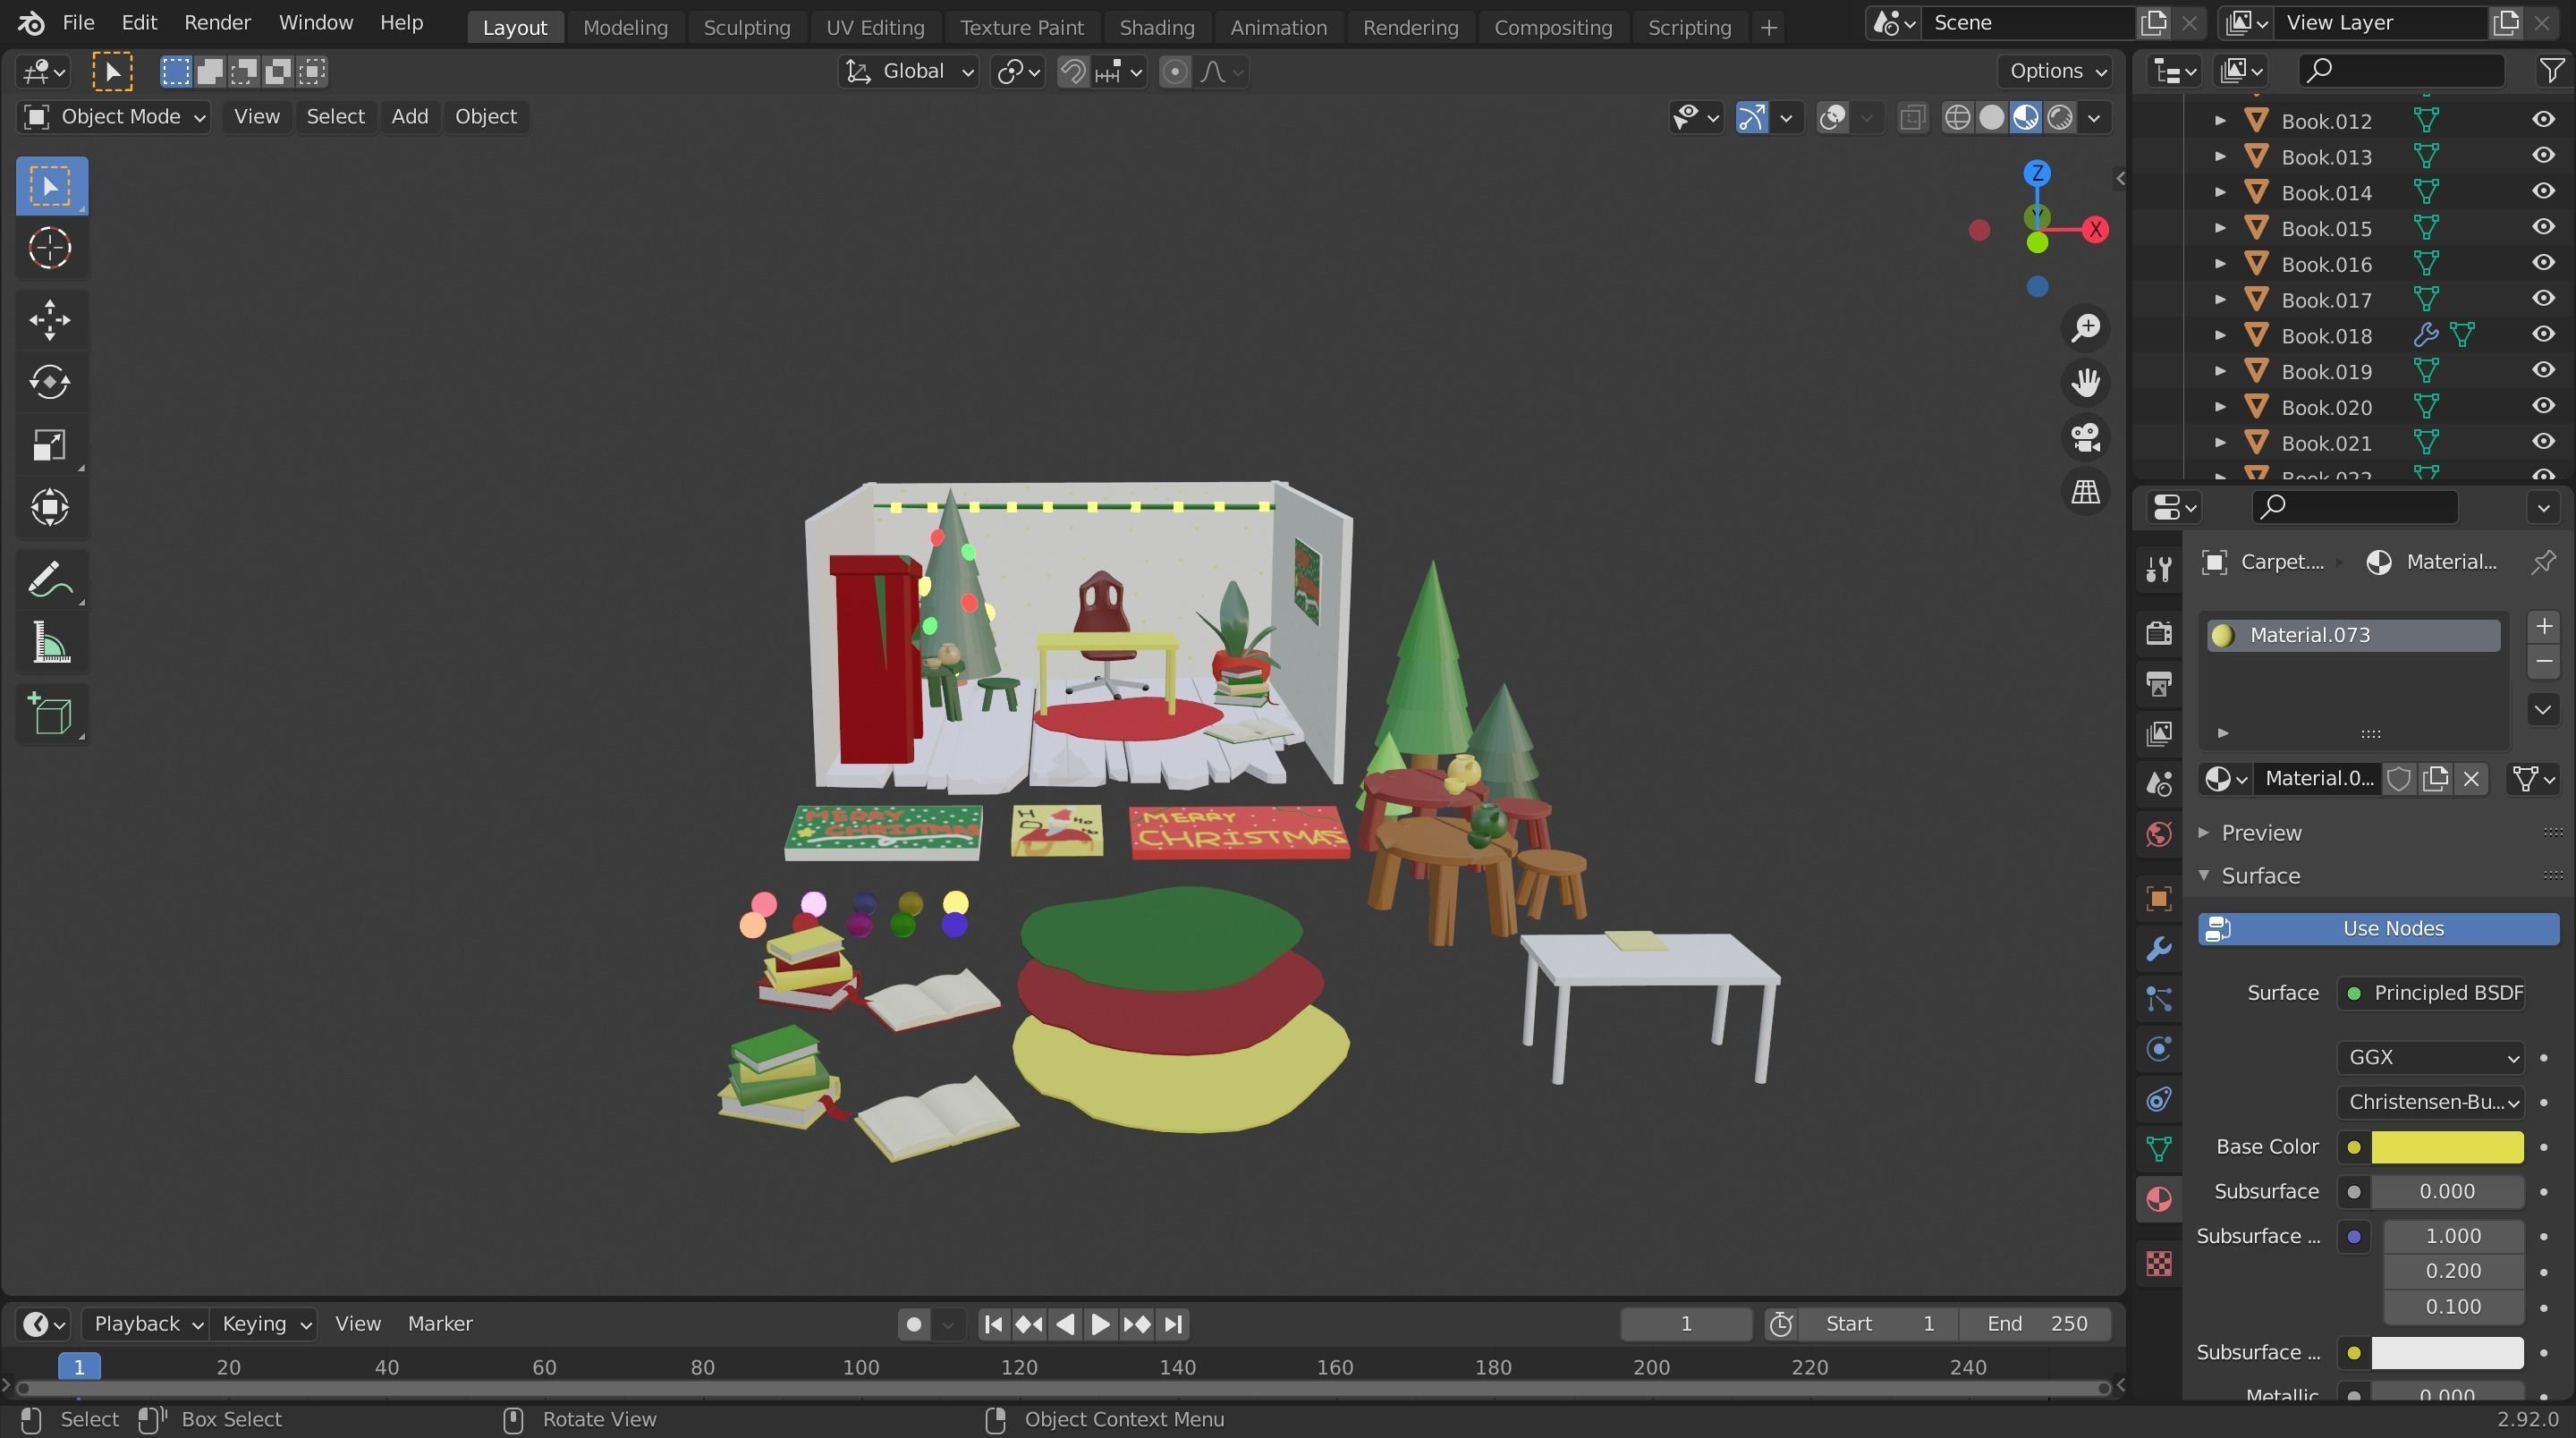
Task: Open the Texture properties checker tab
Action: pyautogui.click(x=2159, y=1264)
